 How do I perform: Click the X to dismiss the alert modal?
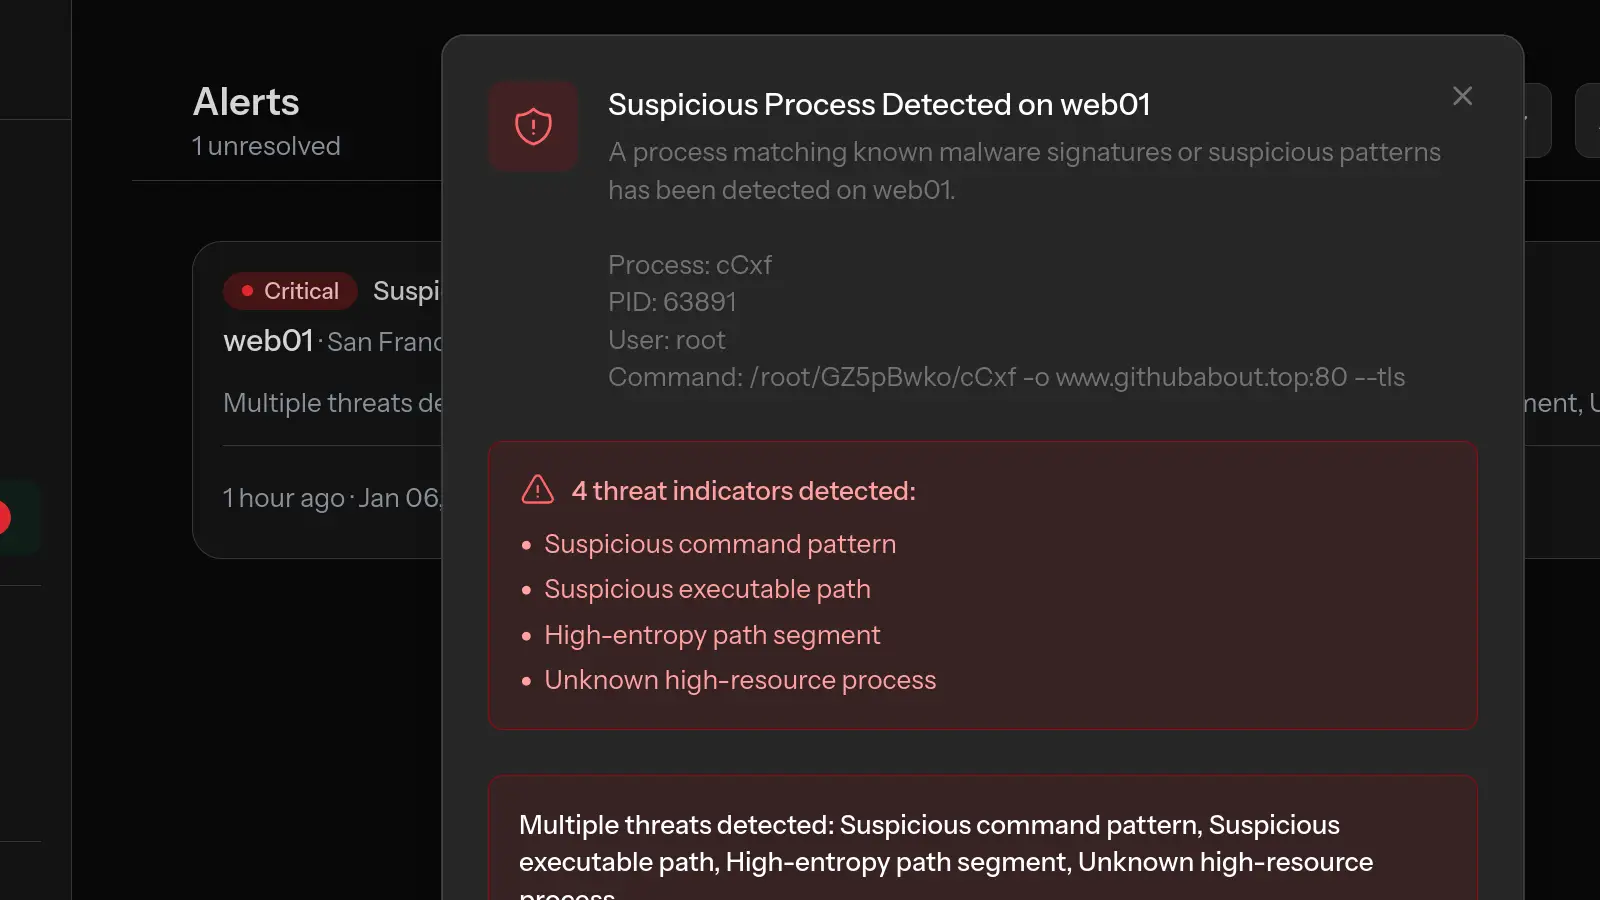pyautogui.click(x=1462, y=96)
